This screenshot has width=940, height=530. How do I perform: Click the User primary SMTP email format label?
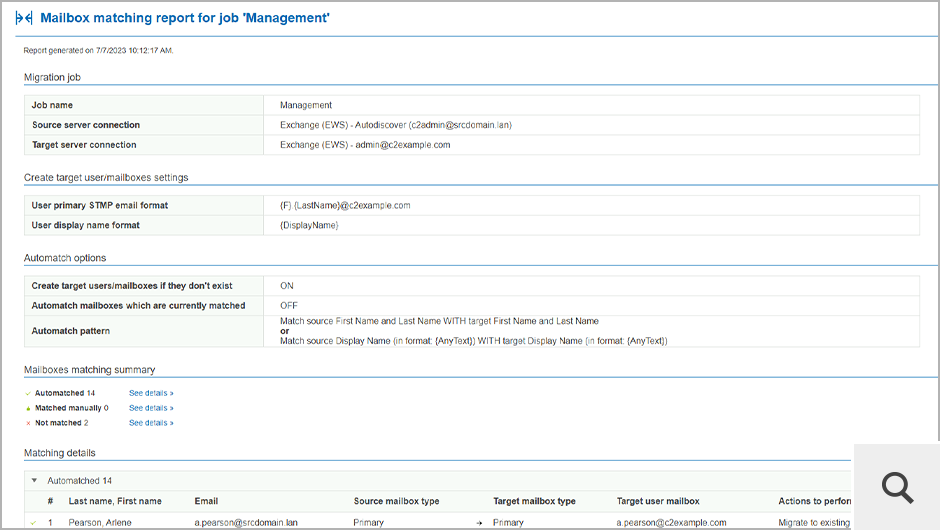coord(100,205)
